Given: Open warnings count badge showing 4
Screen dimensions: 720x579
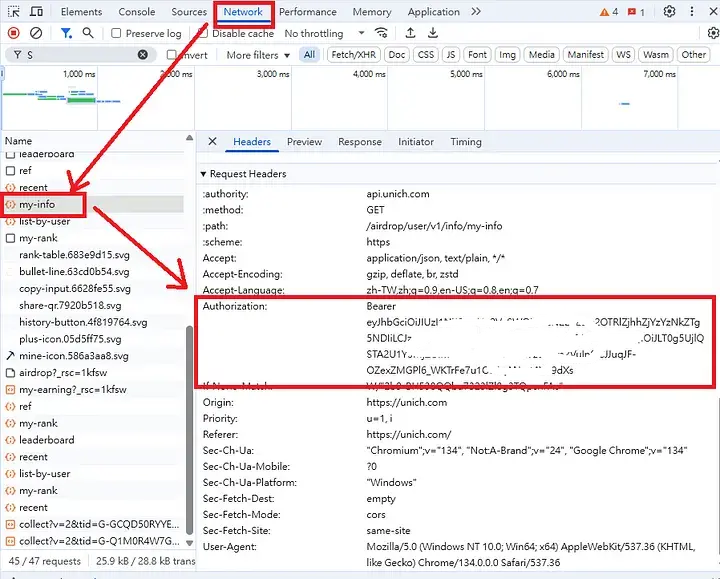Looking at the screenshot, I should [609, 12].
